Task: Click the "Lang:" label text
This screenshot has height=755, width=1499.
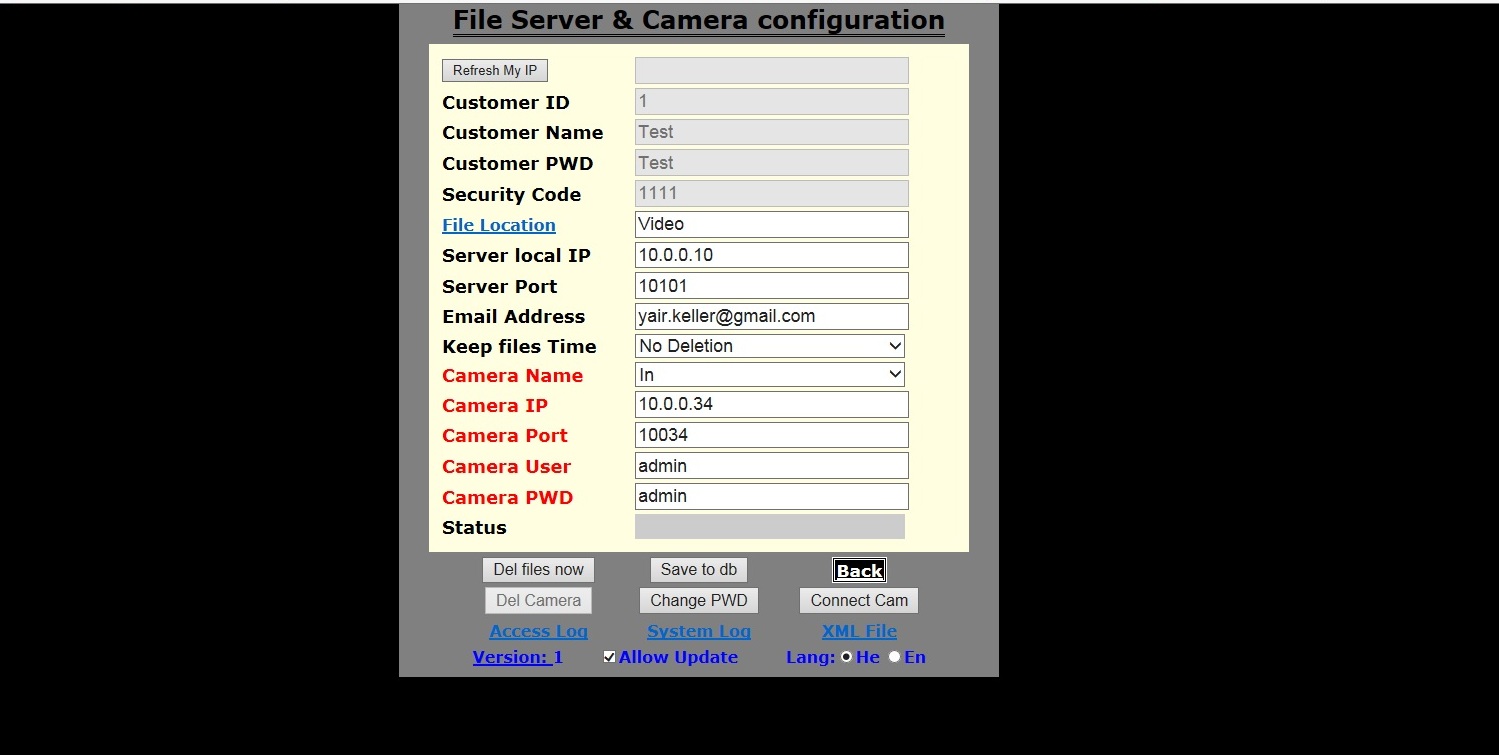Action: point(810,658)
